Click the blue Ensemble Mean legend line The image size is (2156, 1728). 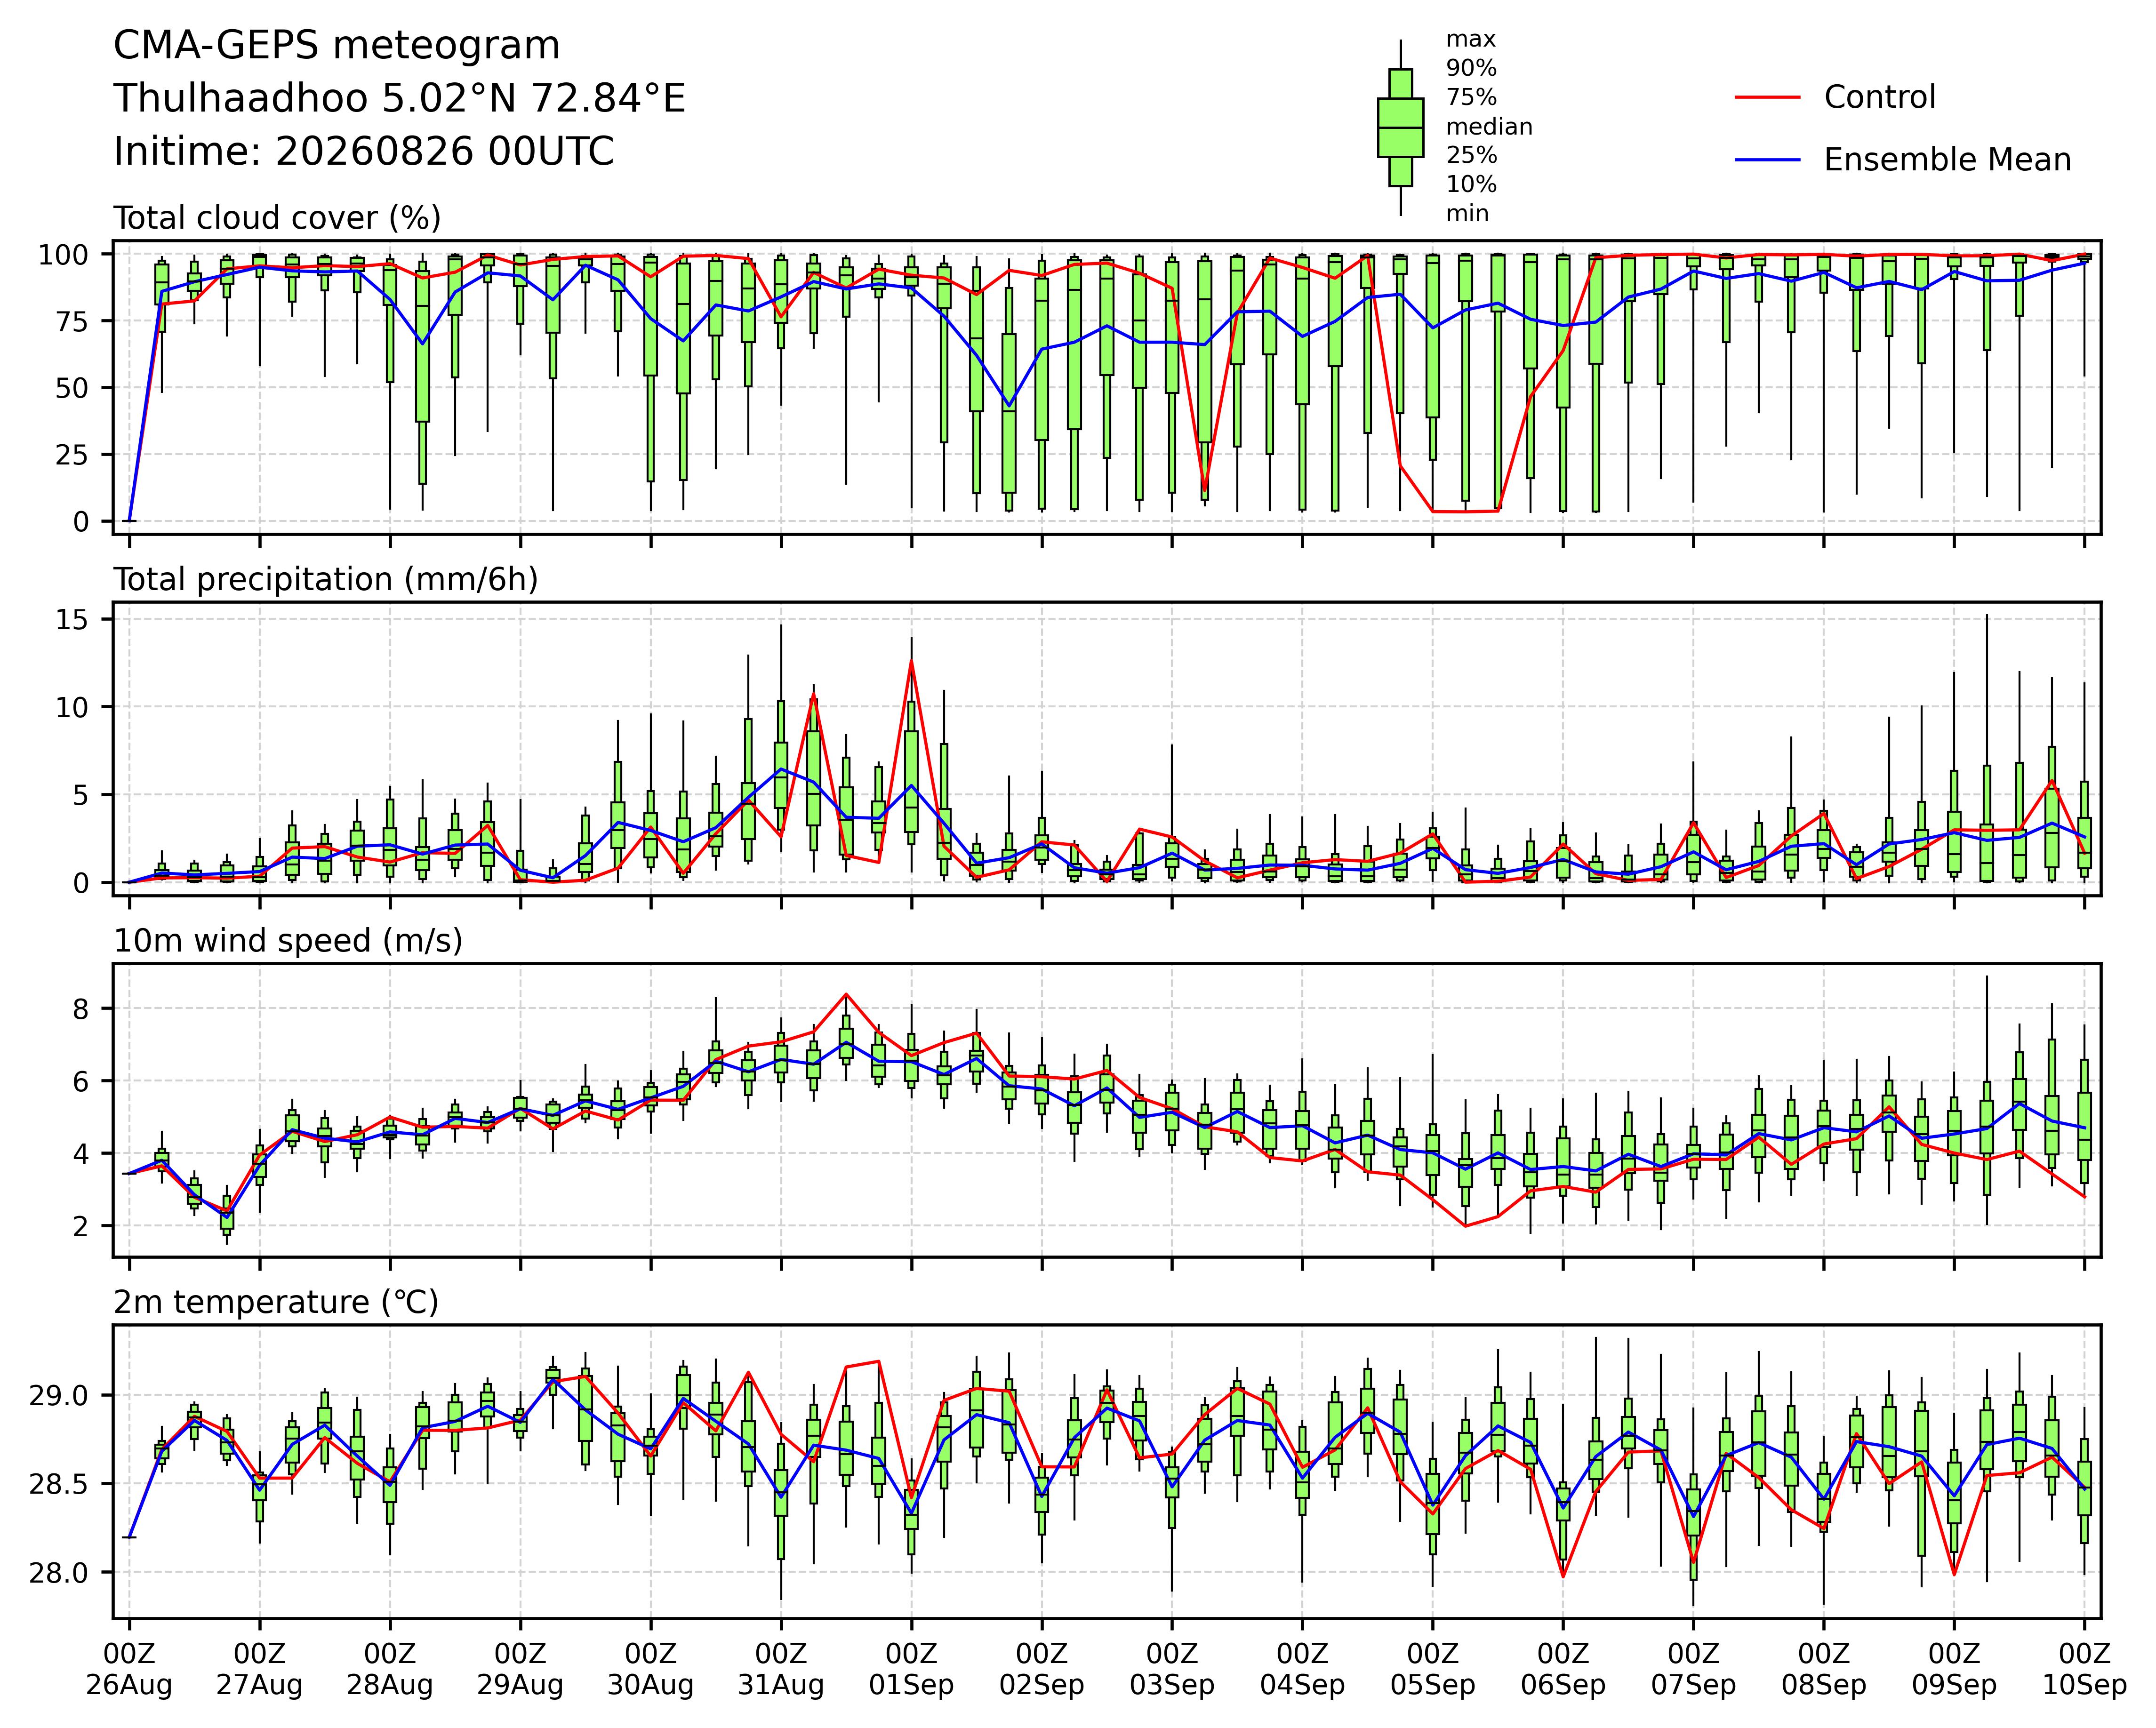point(1767,160)
